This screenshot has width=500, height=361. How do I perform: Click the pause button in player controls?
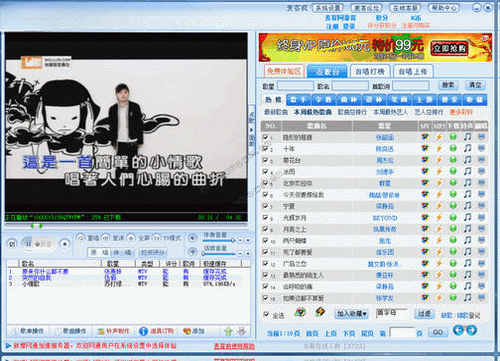(29, 244)
